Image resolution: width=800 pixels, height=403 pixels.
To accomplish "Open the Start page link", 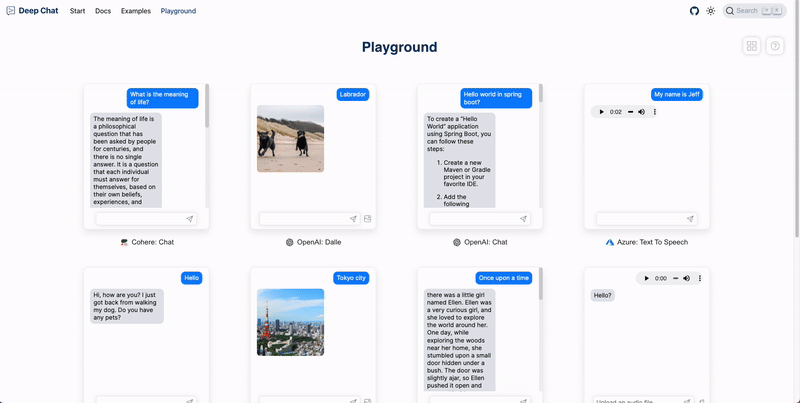I will pos(77,11).
